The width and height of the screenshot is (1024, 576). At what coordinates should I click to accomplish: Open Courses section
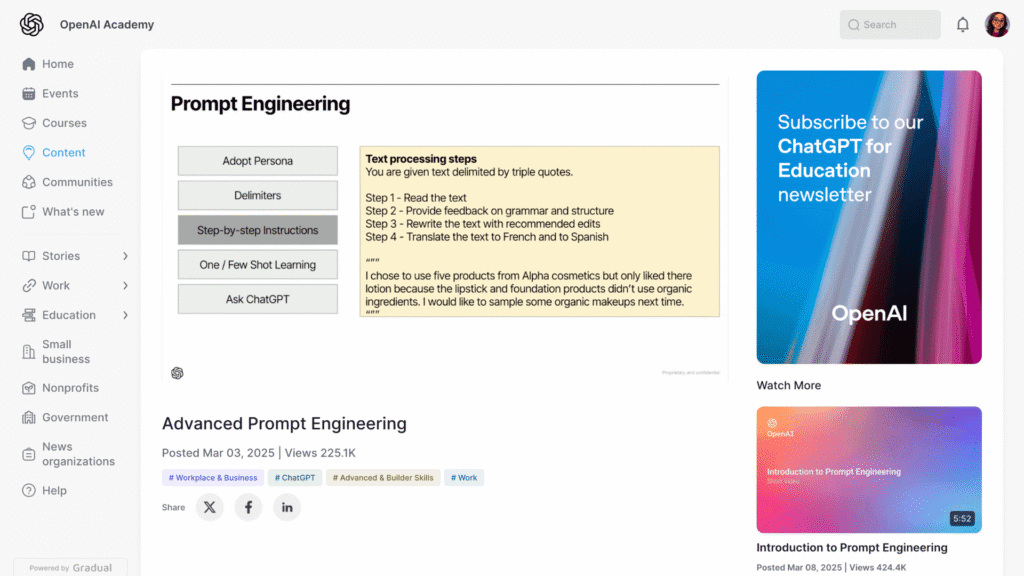(64, 123)
